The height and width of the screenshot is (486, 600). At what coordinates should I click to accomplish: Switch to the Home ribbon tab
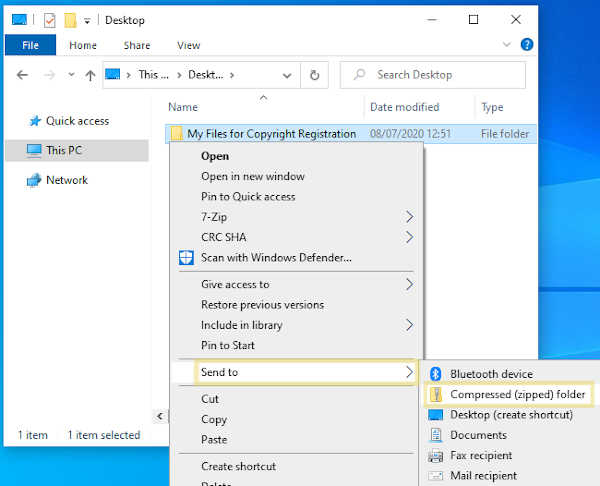[x=83, y=45]
